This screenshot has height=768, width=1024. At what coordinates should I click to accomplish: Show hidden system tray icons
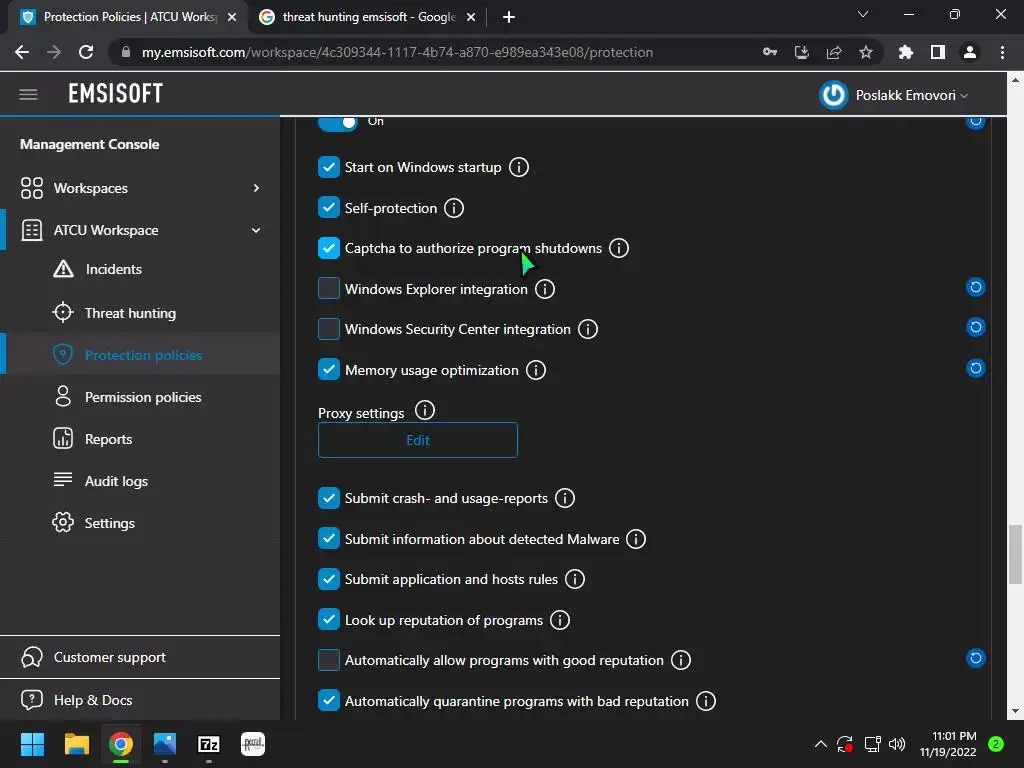click(821, 744)
